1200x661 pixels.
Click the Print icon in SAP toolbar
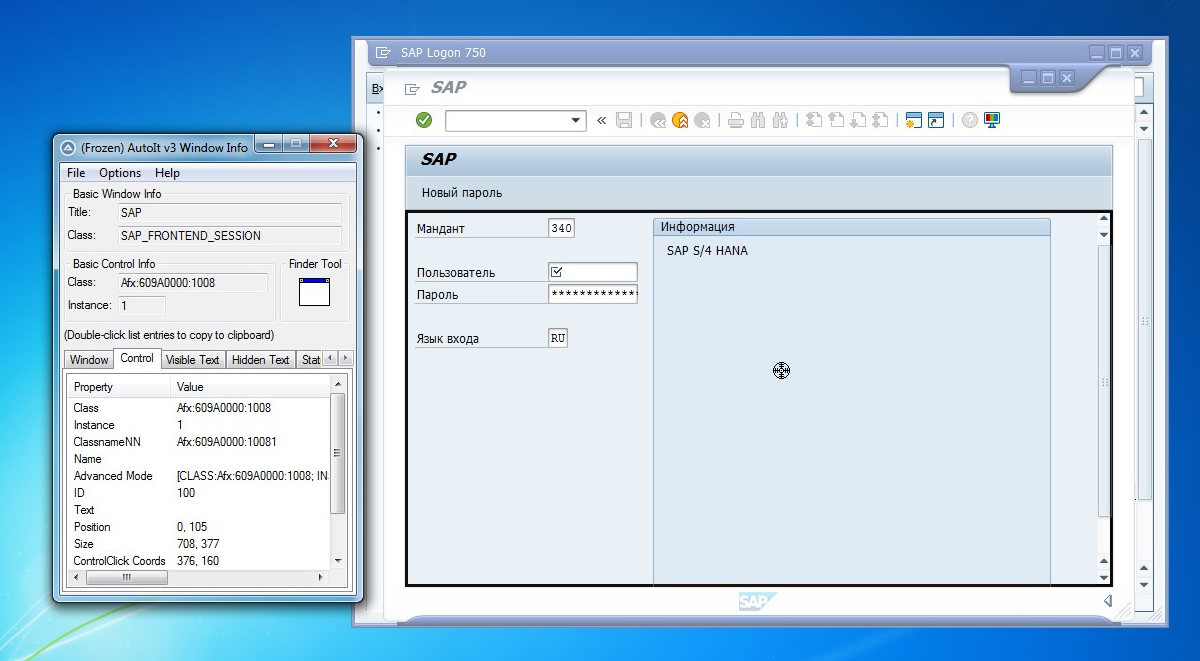735,120
